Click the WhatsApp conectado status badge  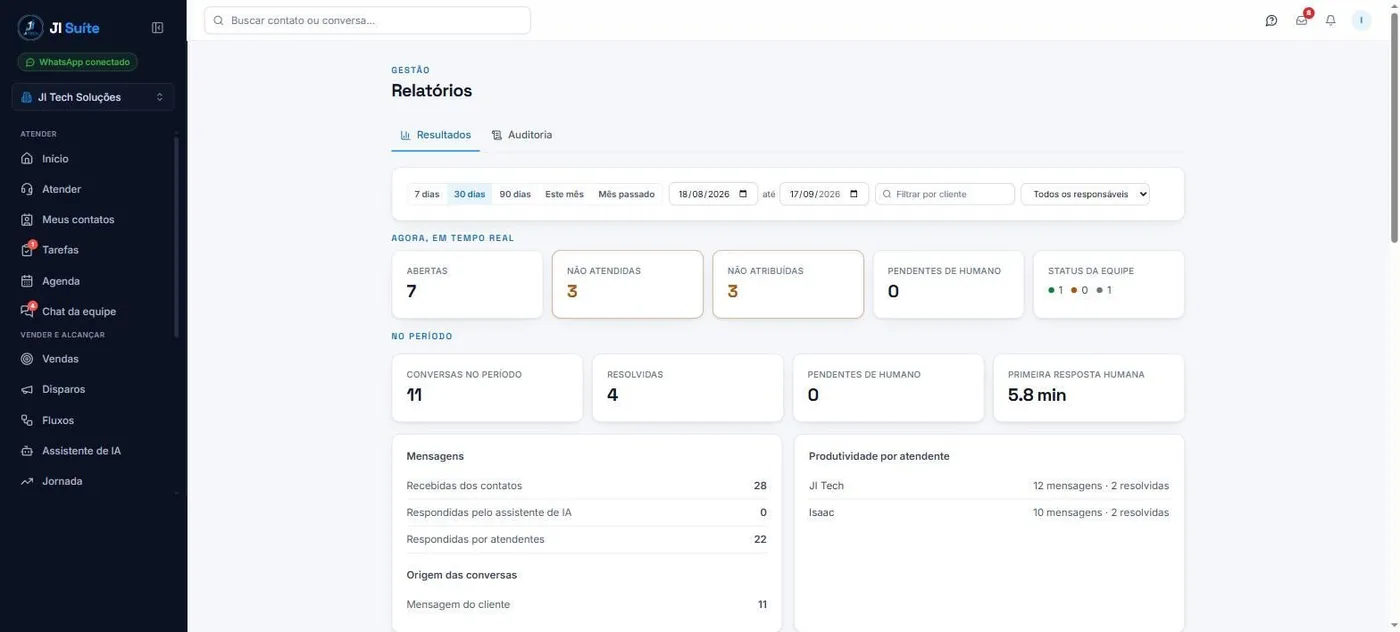pyautogui.click(x=77, y=62)
